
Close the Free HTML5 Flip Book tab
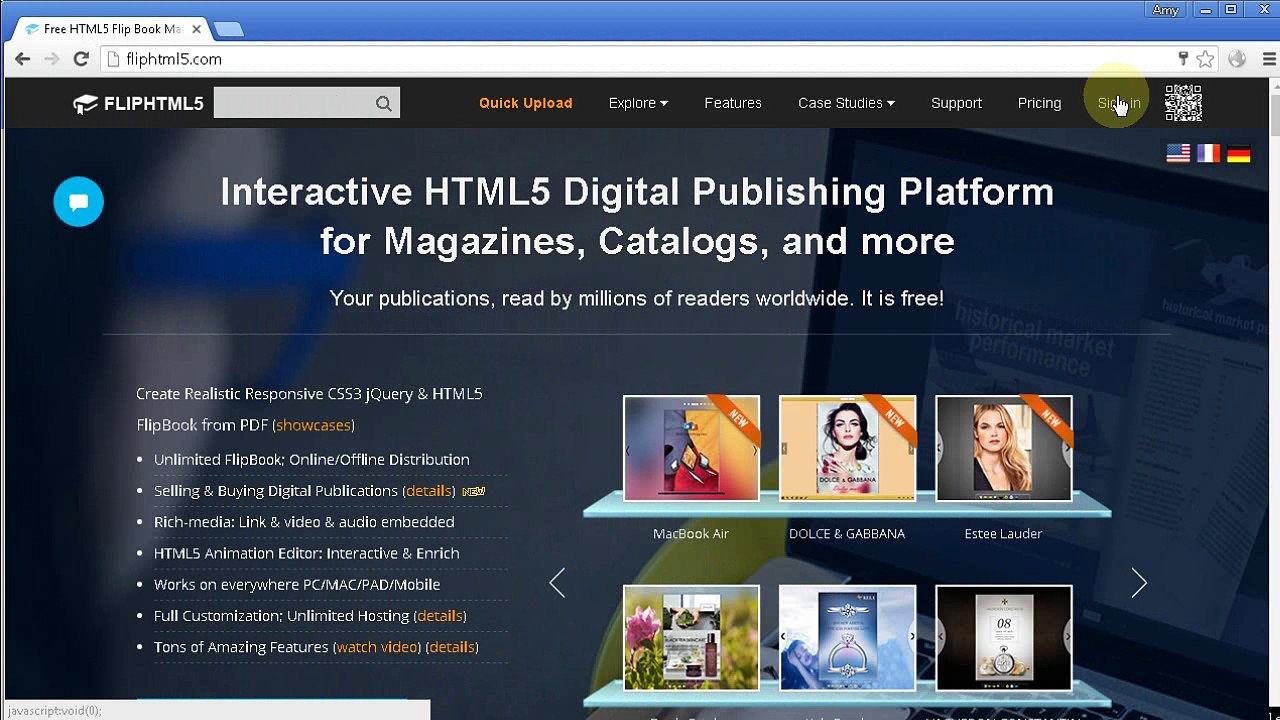pos(197,29)
